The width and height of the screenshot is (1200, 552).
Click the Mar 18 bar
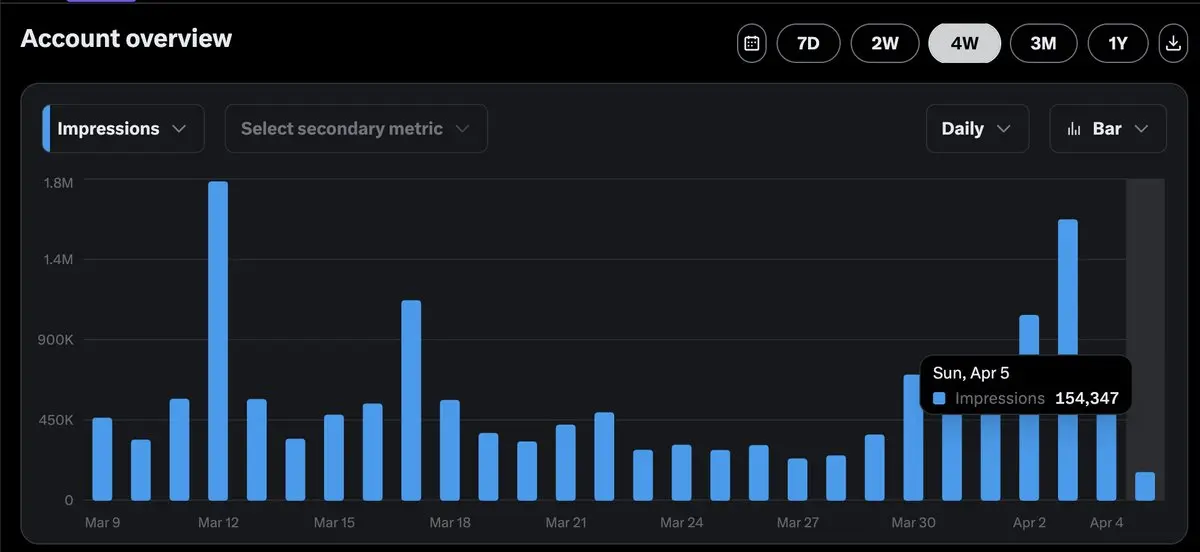click(x=450, y=450)
